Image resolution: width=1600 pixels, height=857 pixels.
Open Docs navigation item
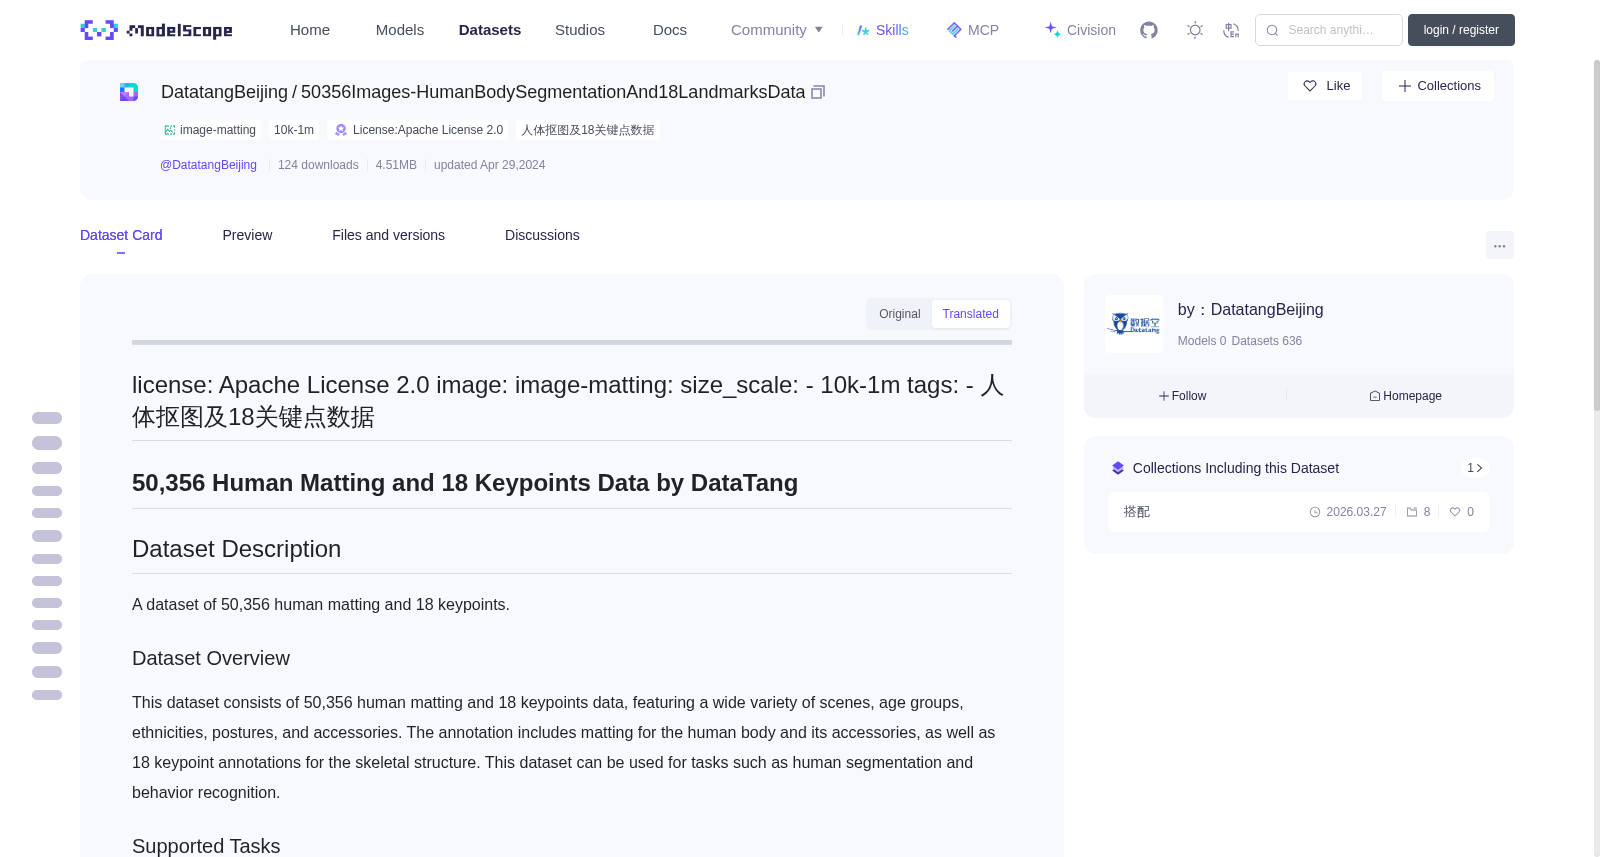[x=670, y=30]
